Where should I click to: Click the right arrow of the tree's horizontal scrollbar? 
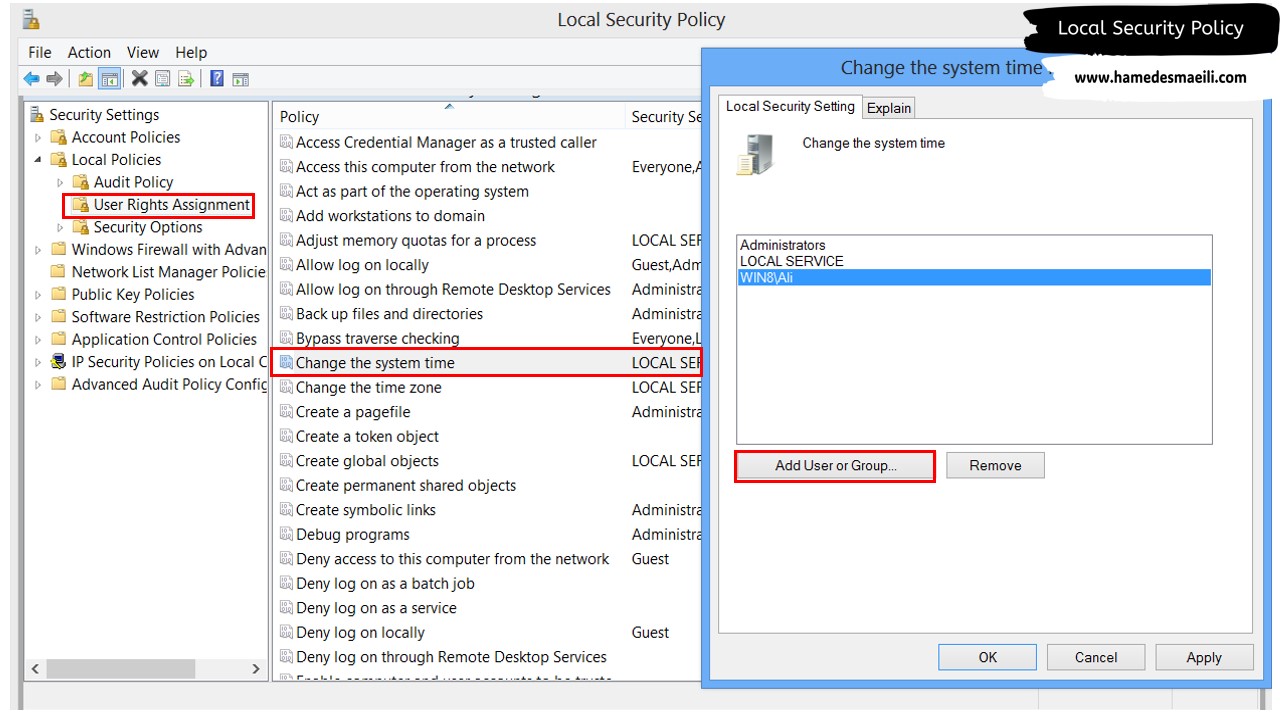256,669
